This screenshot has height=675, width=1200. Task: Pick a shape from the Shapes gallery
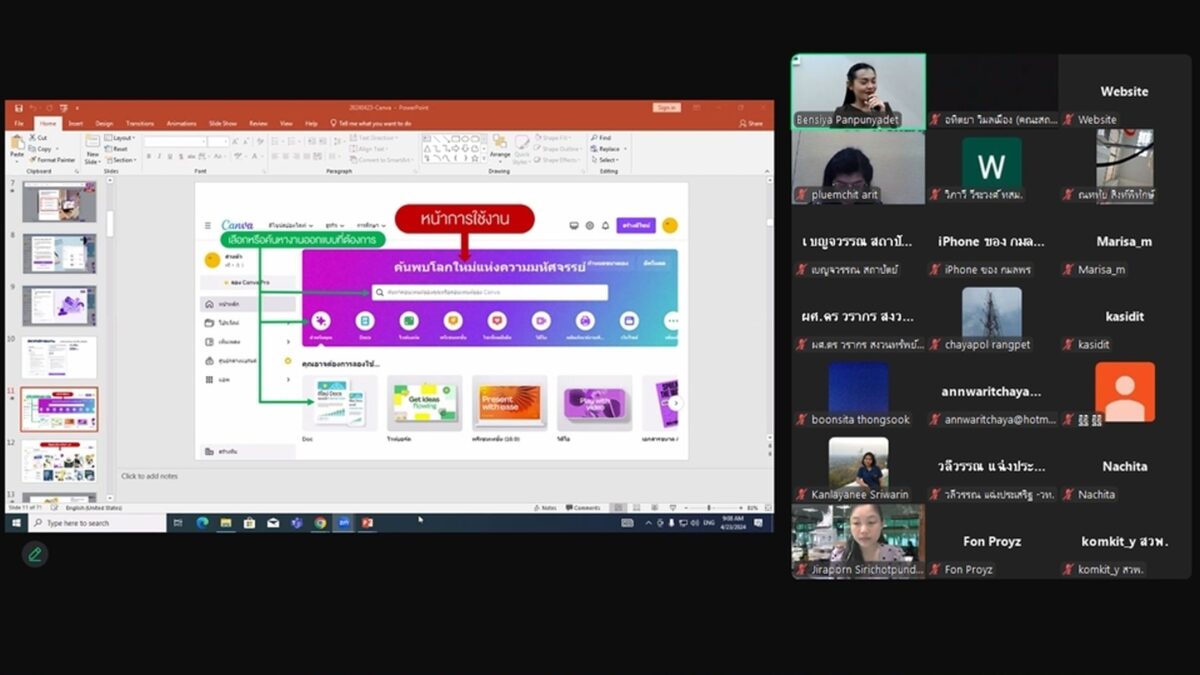click(x=454, y=148)
